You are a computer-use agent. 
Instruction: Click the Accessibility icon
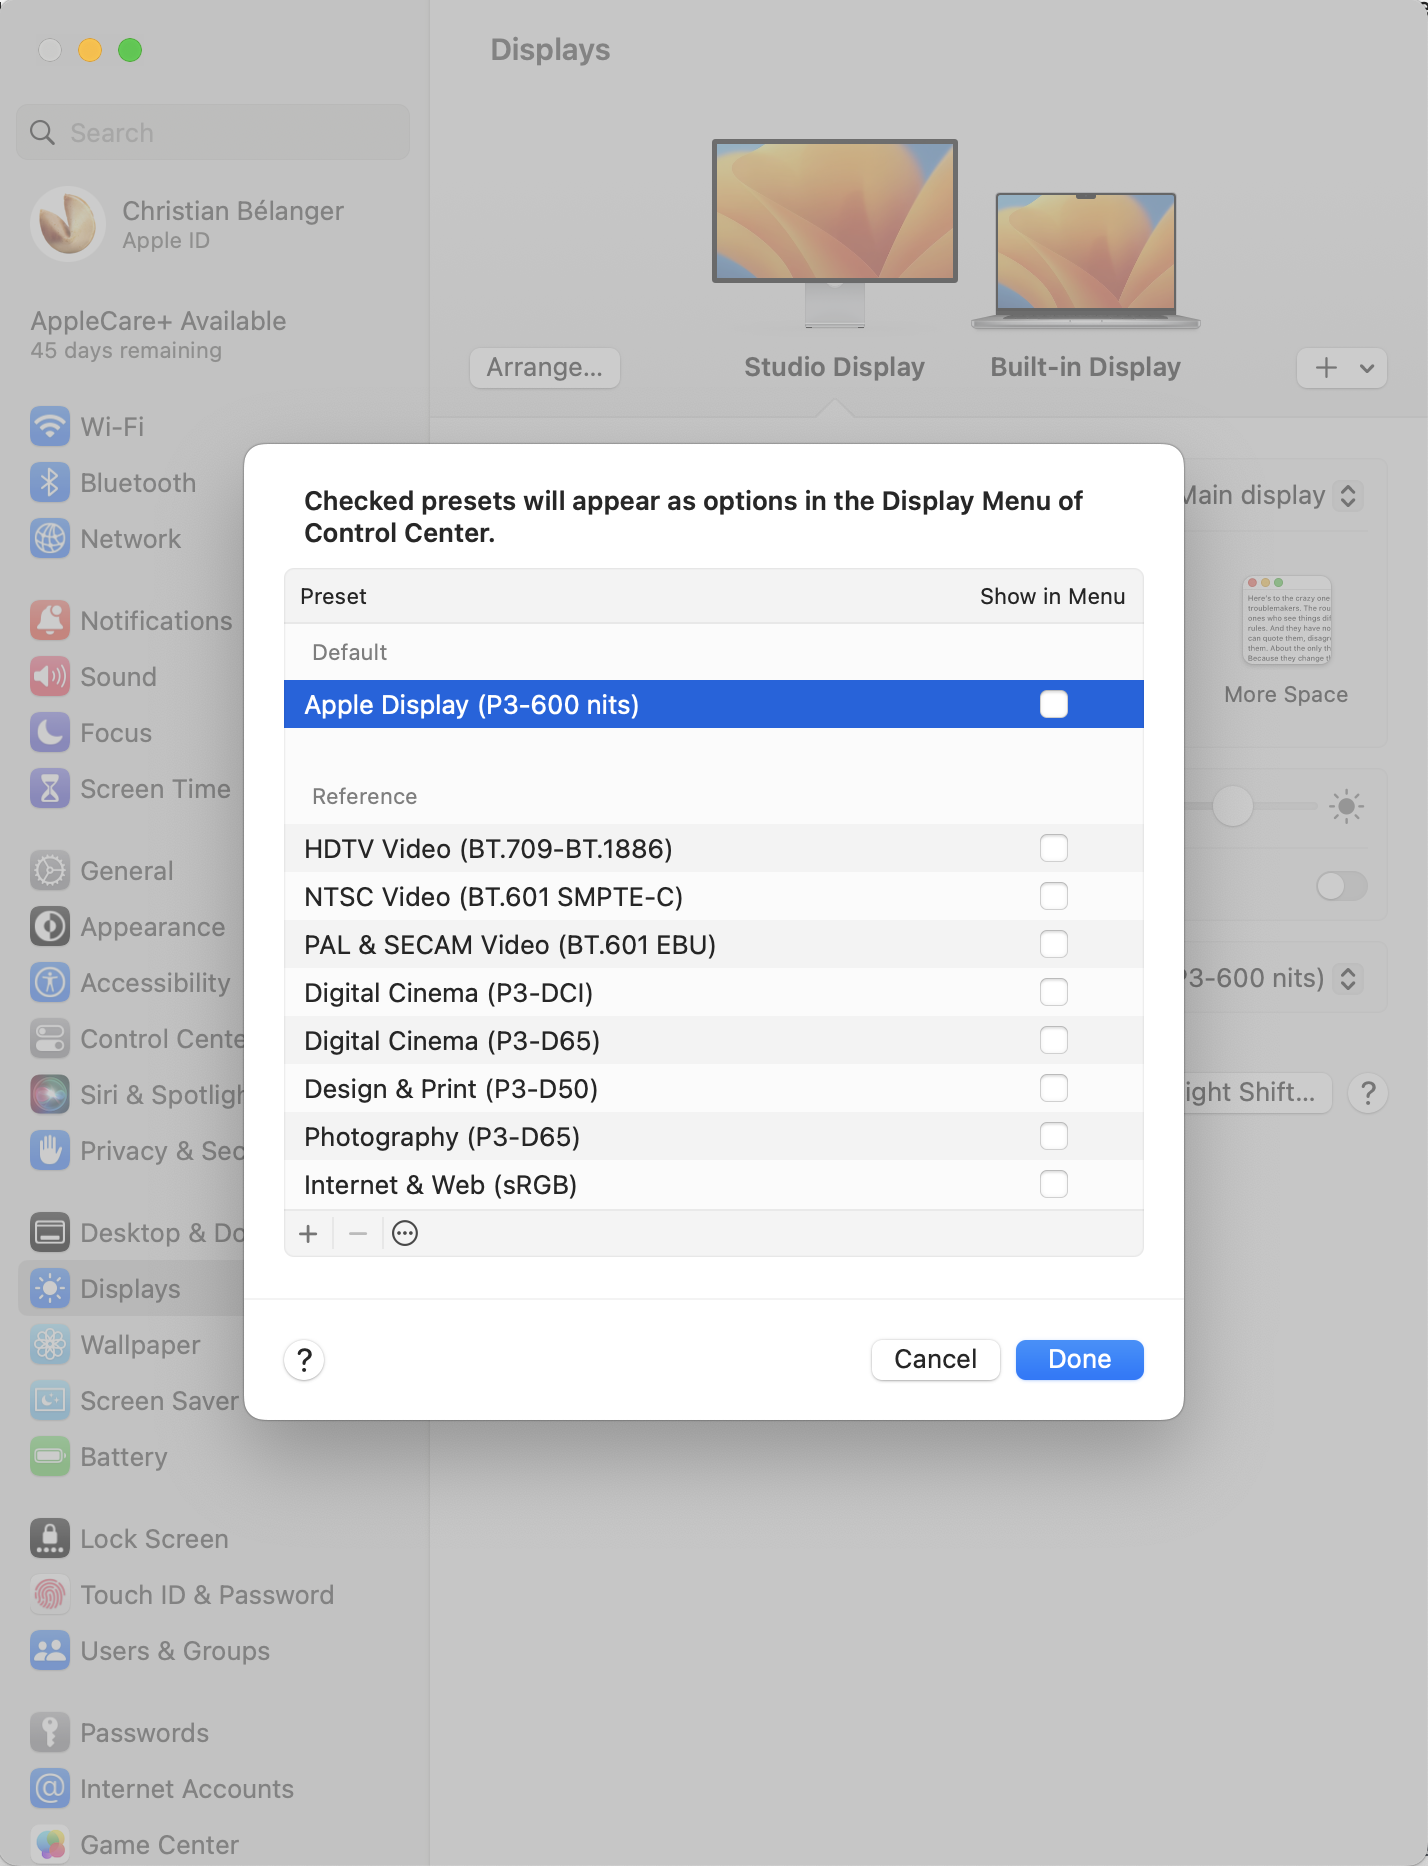[x=50, y=983]
